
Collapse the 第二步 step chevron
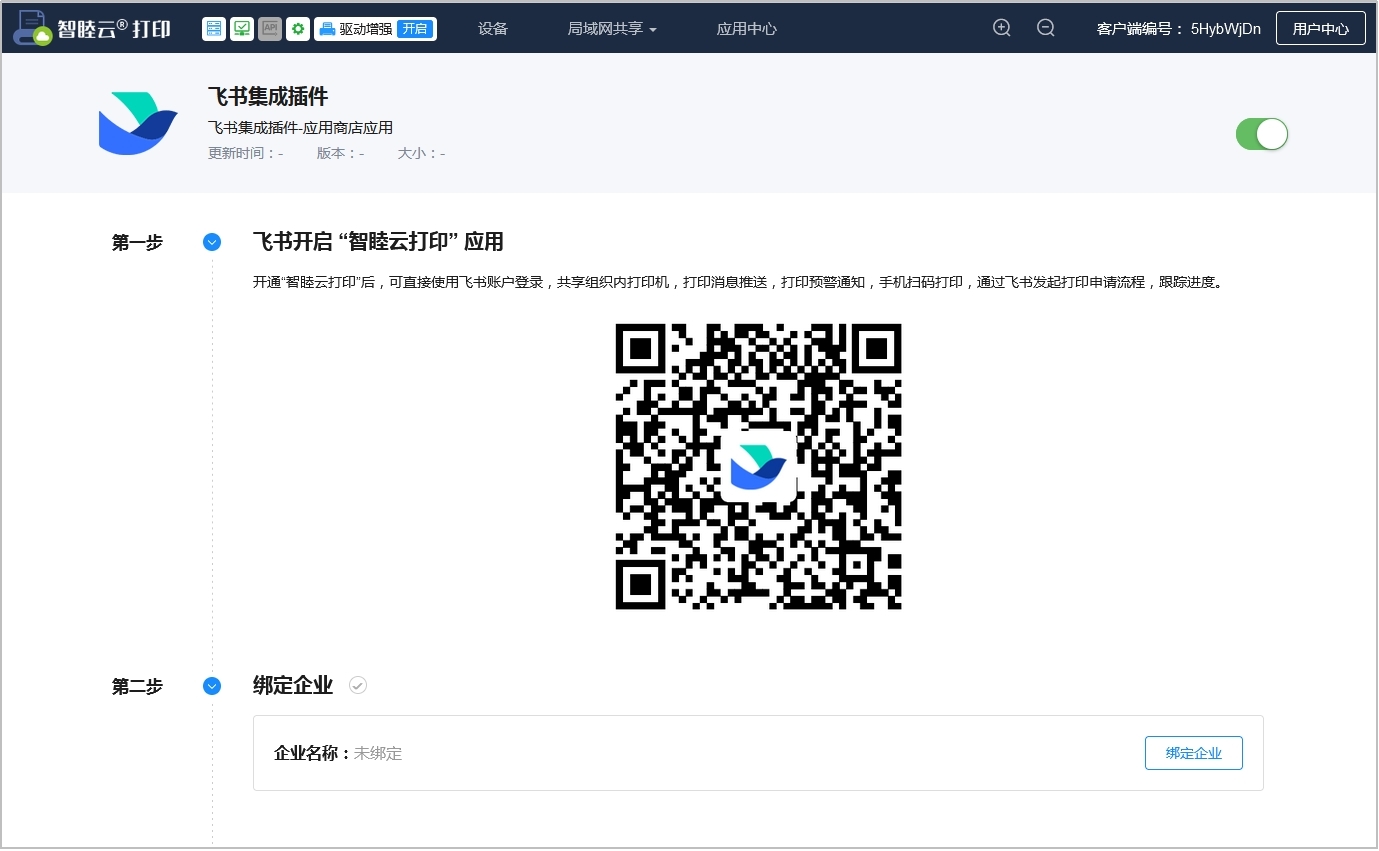point(212,686)
